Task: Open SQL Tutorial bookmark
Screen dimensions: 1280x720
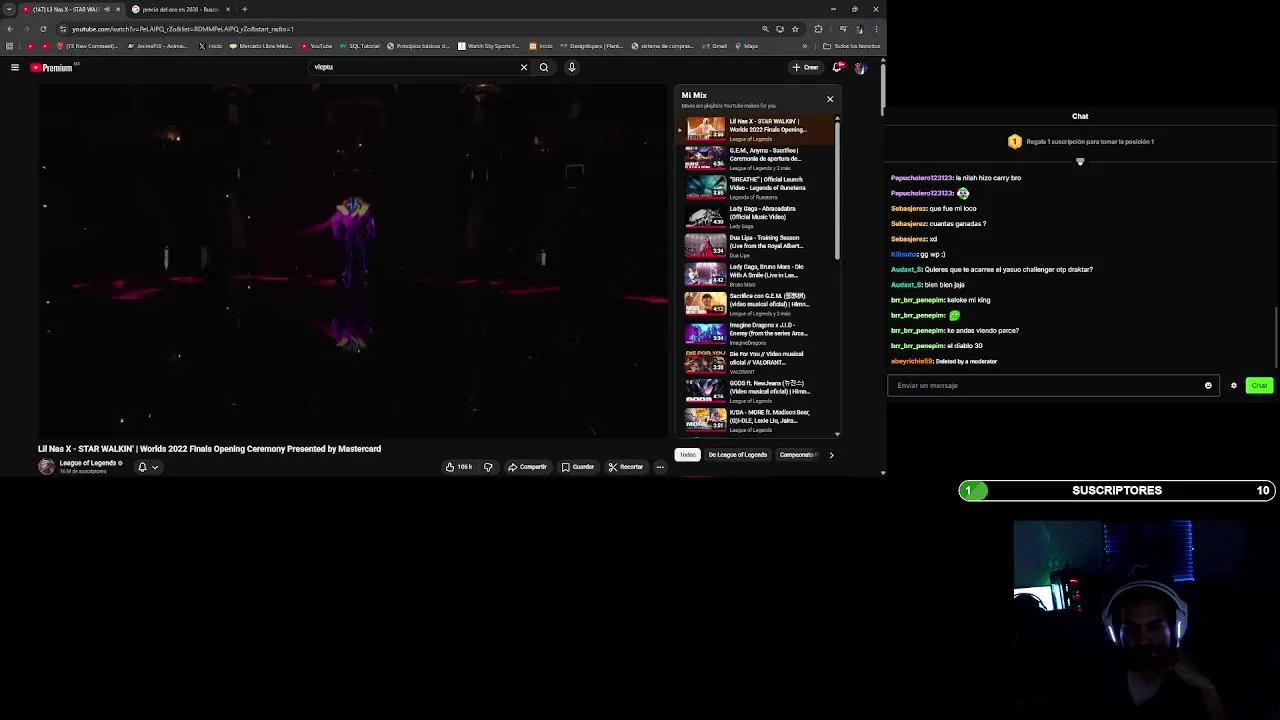Action: 360,46
